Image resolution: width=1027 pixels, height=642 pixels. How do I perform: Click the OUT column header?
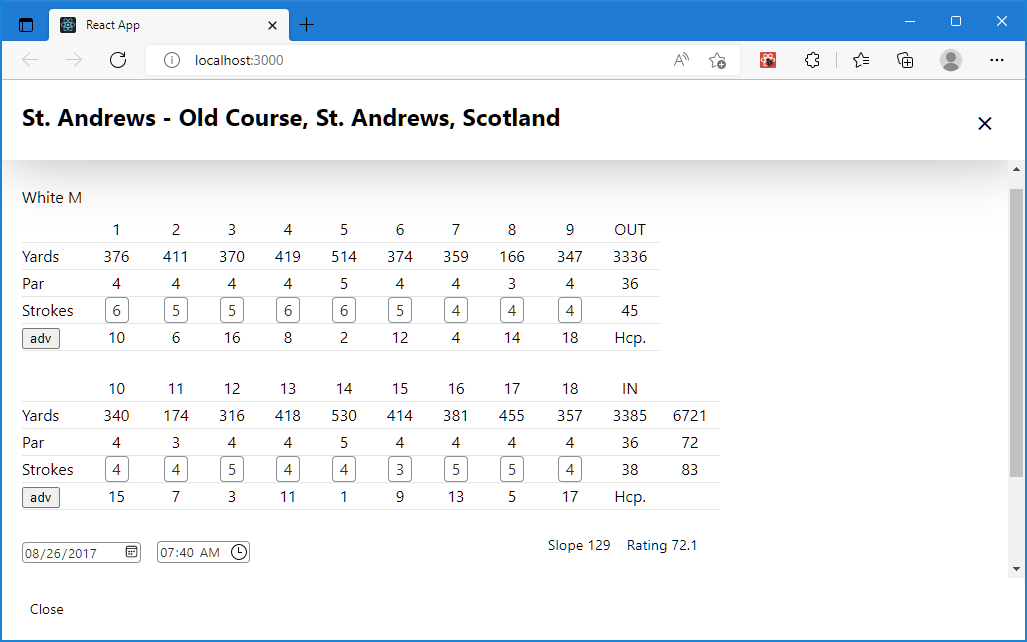(x=630, y=230)
